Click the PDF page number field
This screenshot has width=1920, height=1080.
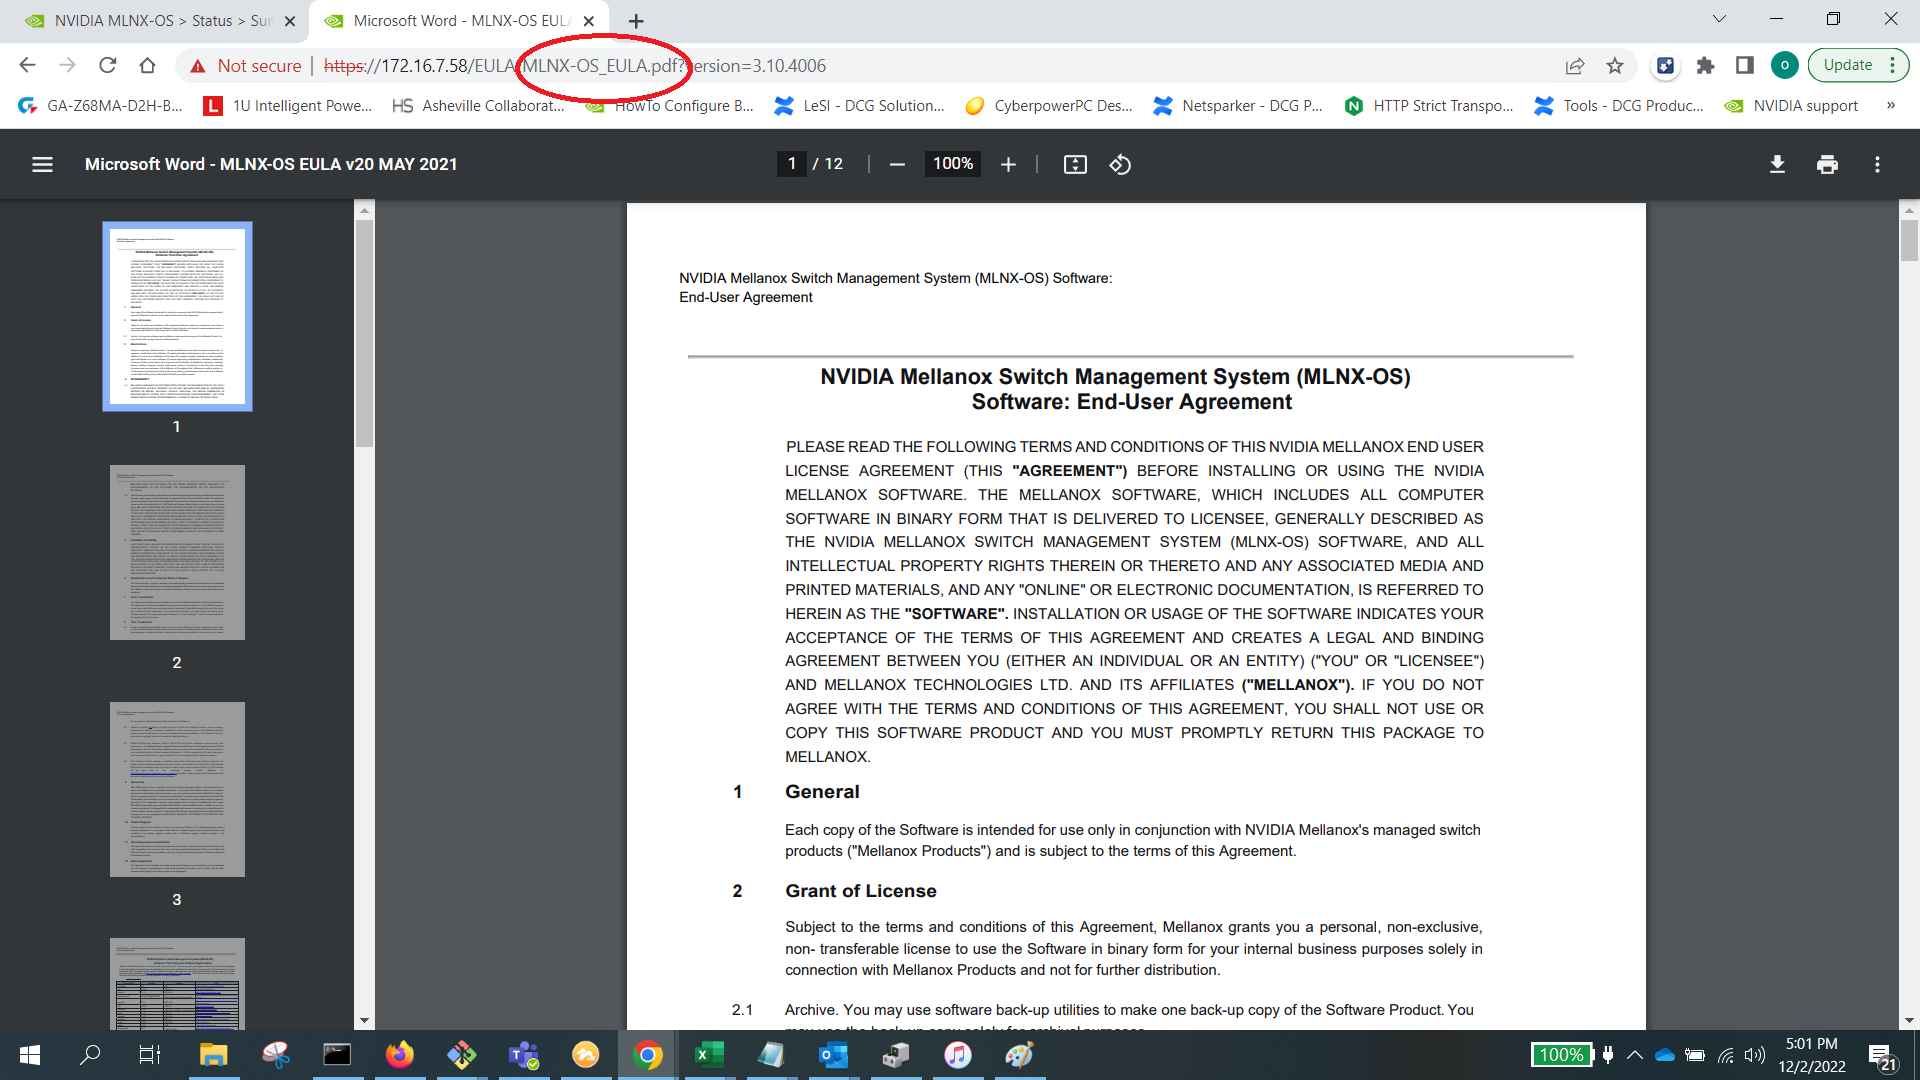pyautogui.click(x=792, y=164)
